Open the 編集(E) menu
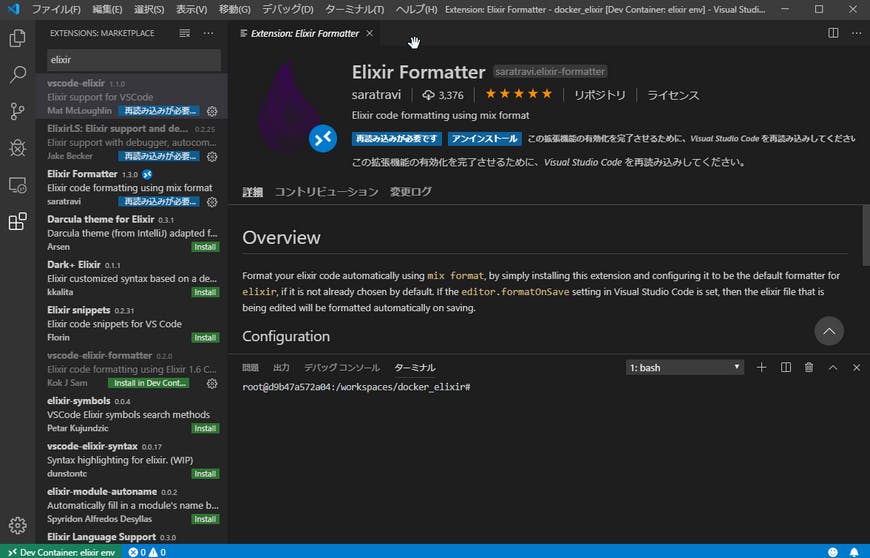The width and height of the screenshot is (870, 558). click(x=107, y=9)
